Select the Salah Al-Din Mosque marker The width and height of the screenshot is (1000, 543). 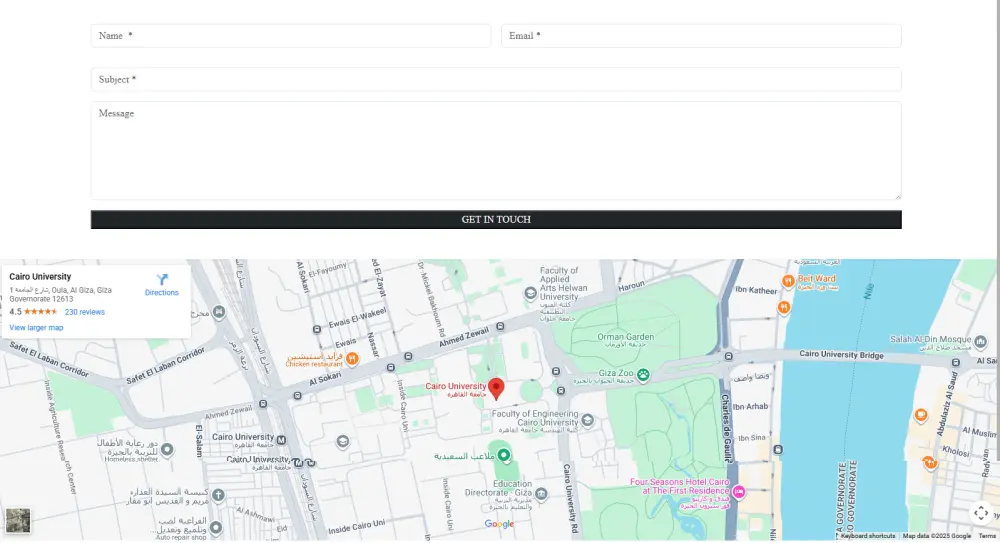(x=980, y=341)
